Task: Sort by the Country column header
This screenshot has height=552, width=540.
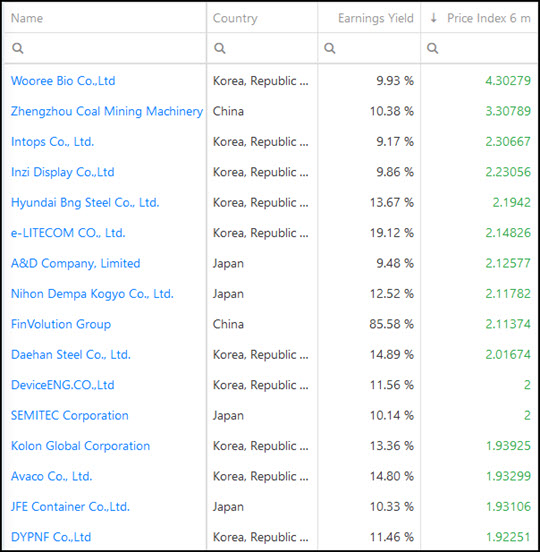Action: coord(235,18)
